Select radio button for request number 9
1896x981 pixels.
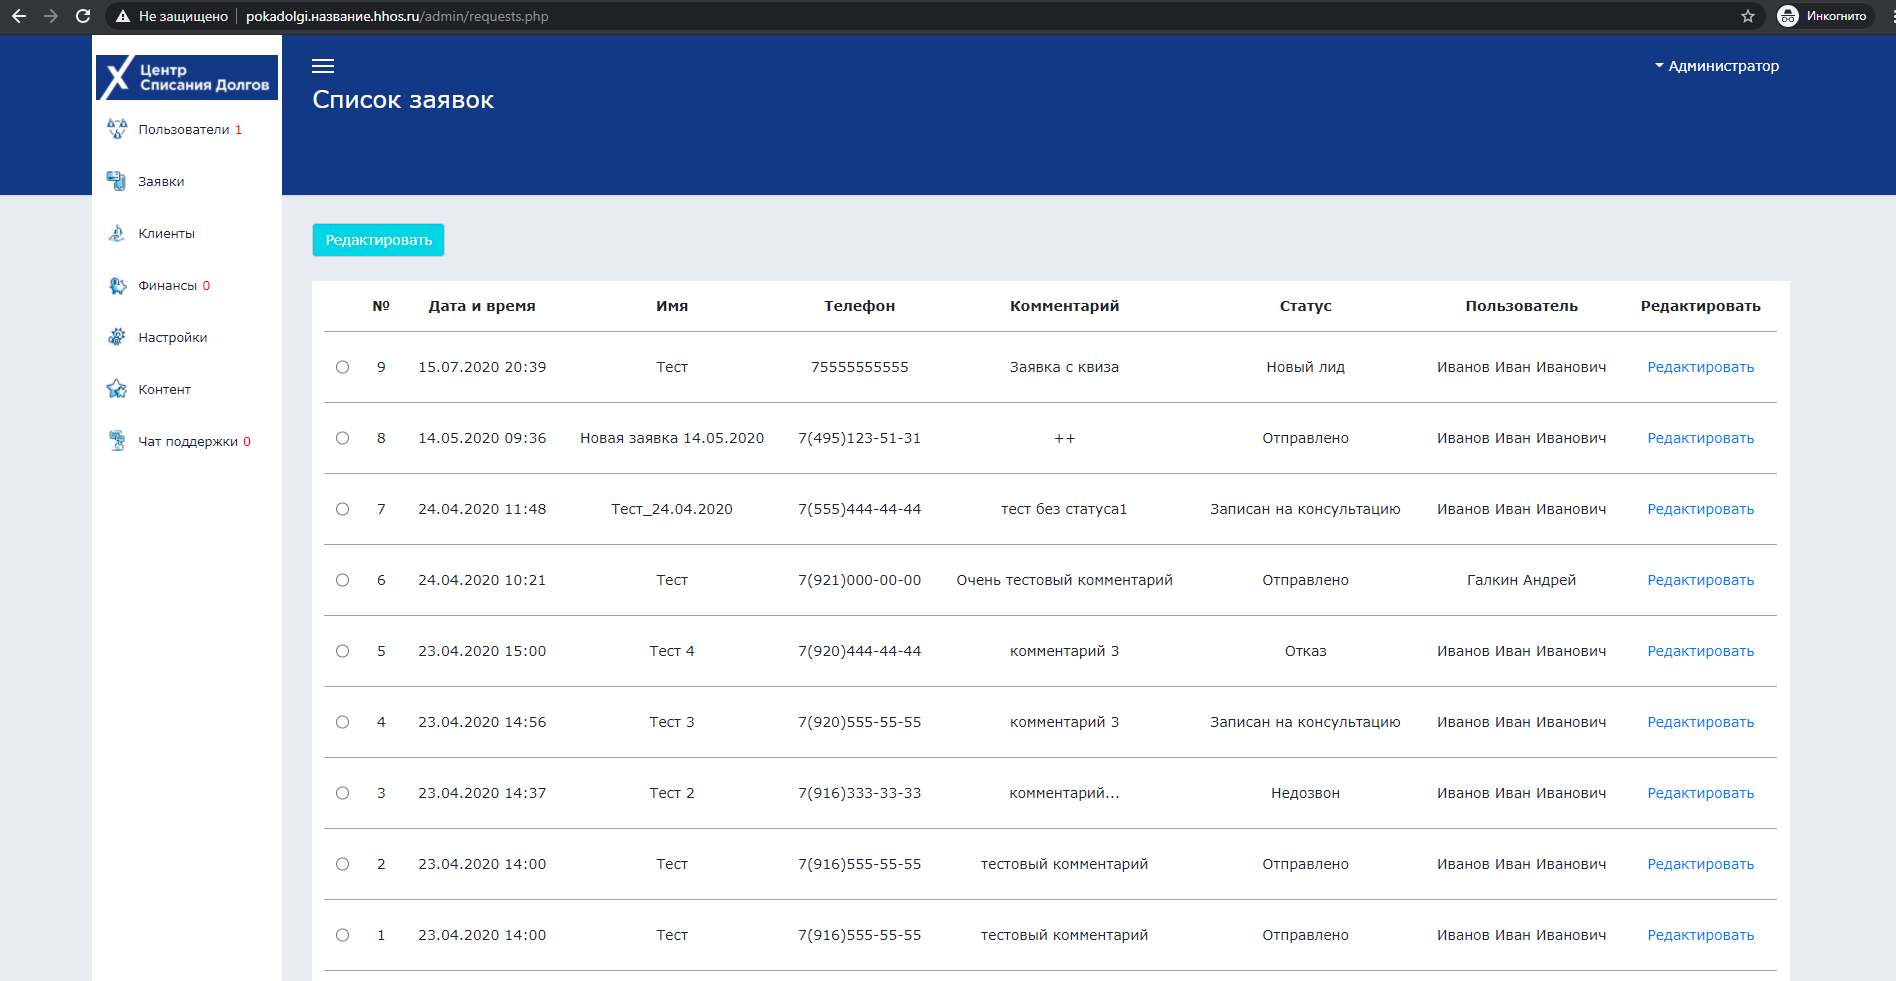pos(342,367)
